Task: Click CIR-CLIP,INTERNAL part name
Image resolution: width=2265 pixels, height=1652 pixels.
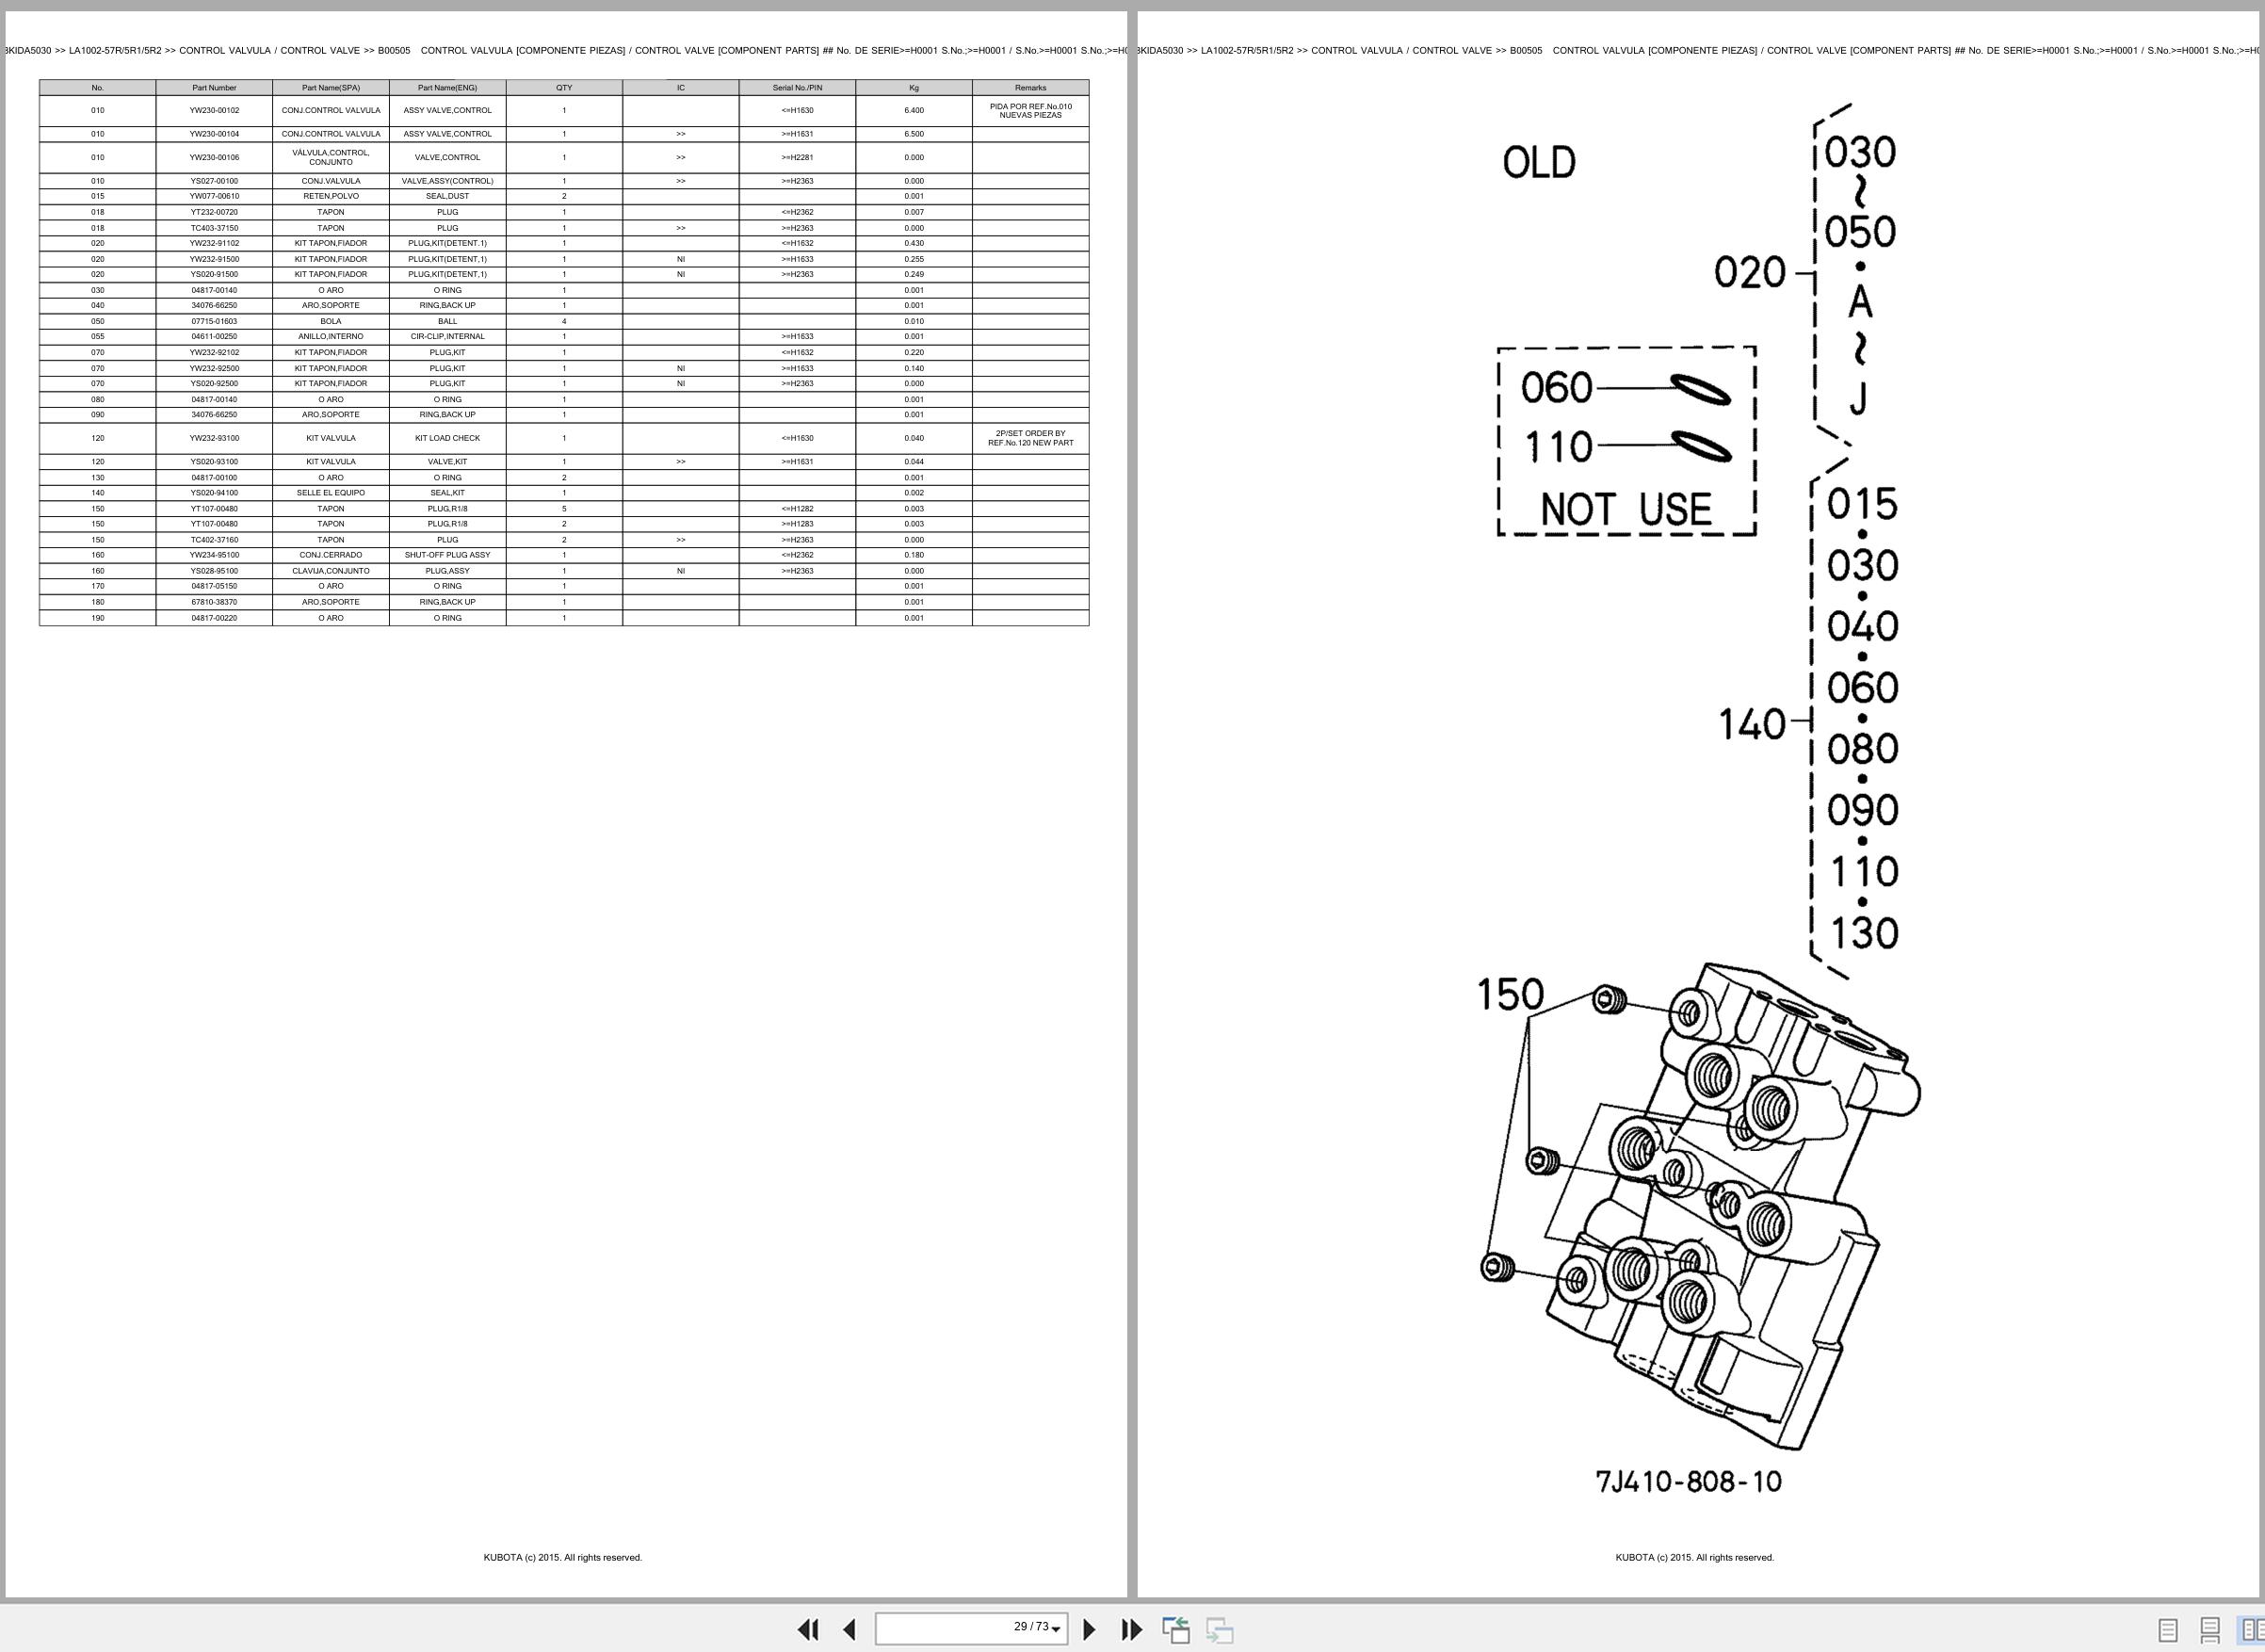Action: 447,337
